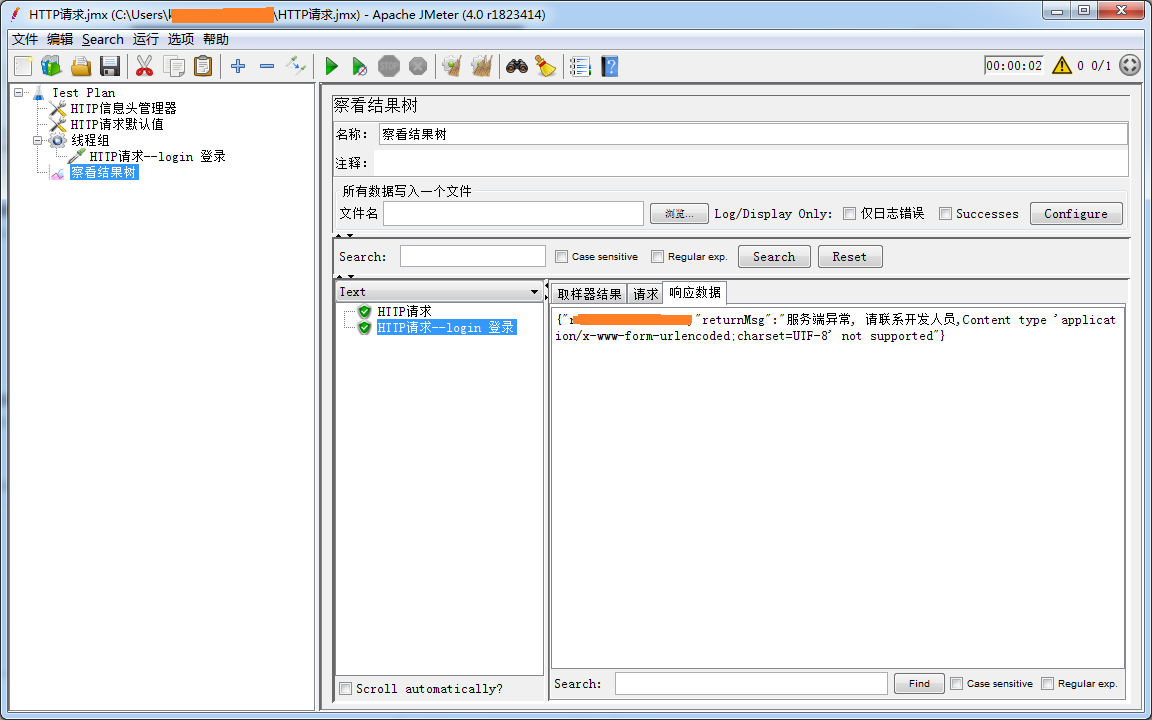The image size is (1152, 720).
Task: Click the Find button
Action: (919, 683)
